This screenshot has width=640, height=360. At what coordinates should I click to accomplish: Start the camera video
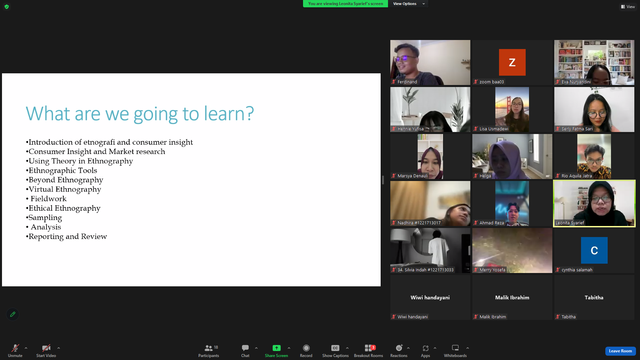point(46,350)
